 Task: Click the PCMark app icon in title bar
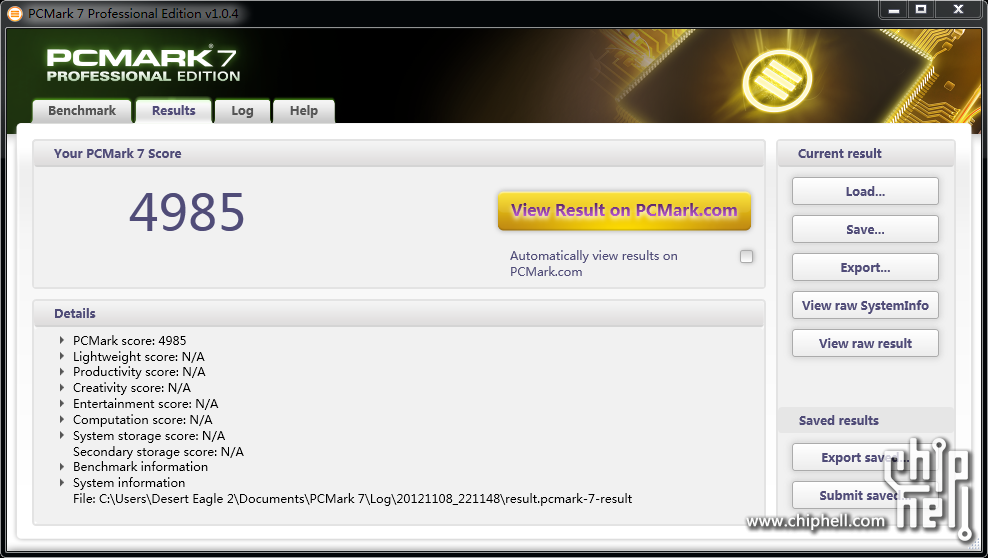click(x=14, y=13)
